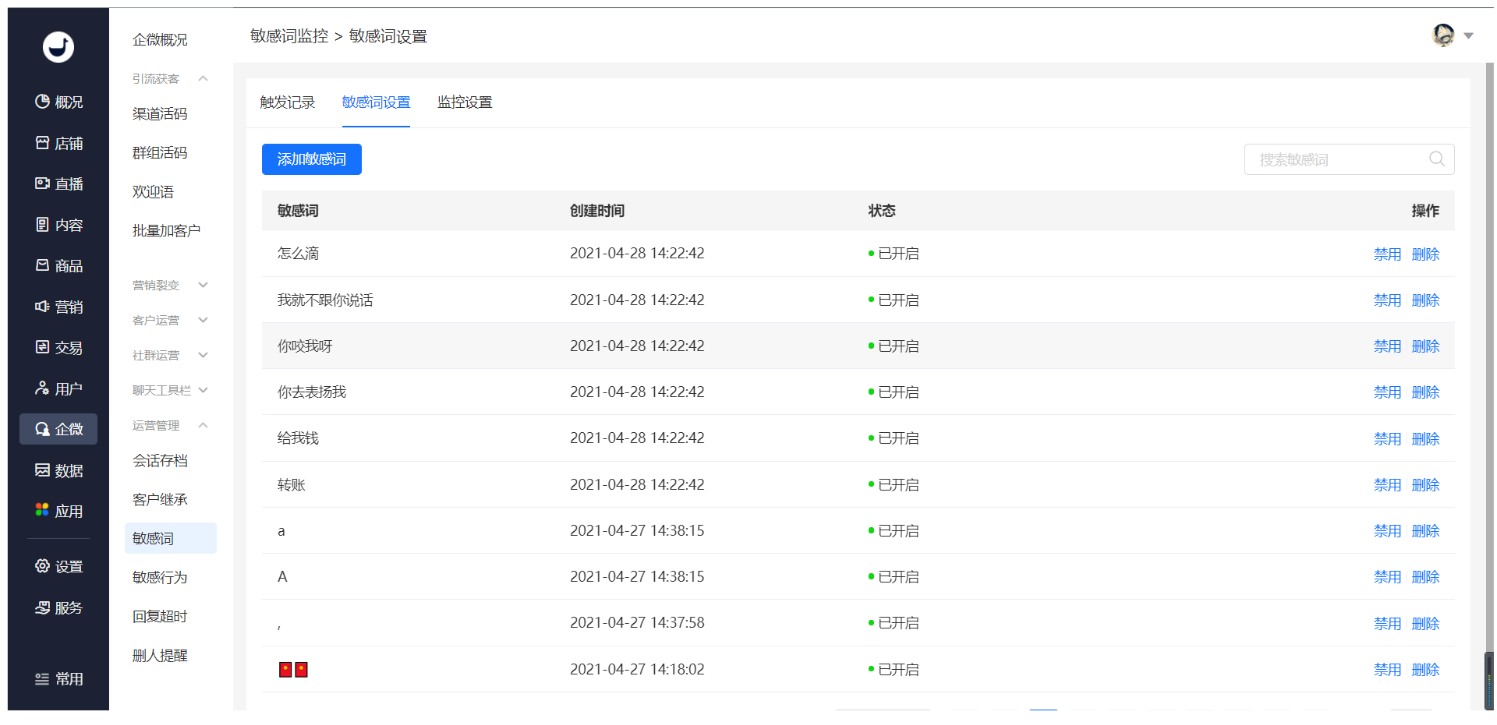Viewport: 1497px width, 725px height.
Task: Open 常用 at the sidebar bottom
Action: point(58,679)
